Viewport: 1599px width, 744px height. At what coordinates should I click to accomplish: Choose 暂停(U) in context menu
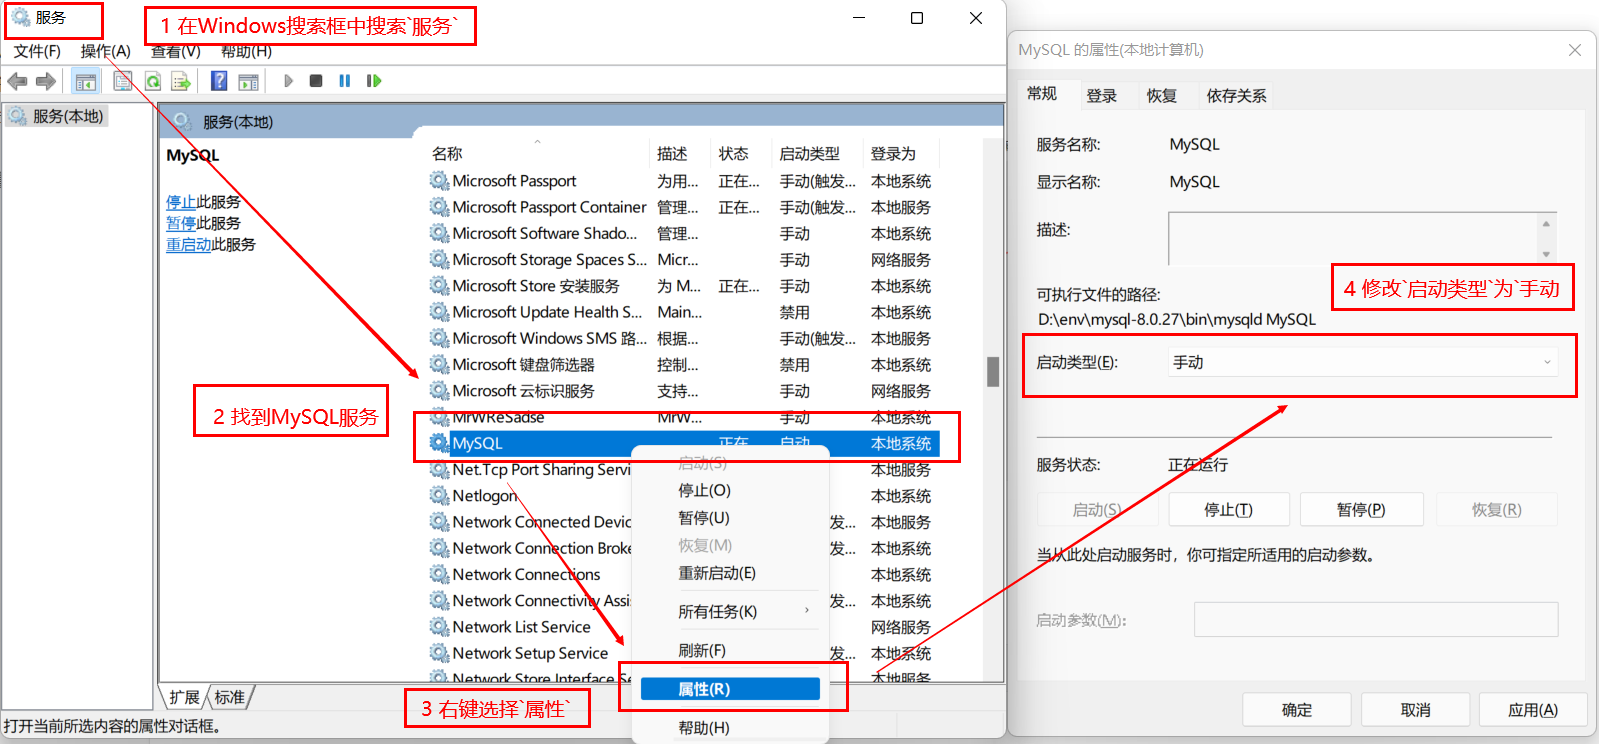[704, 518]
